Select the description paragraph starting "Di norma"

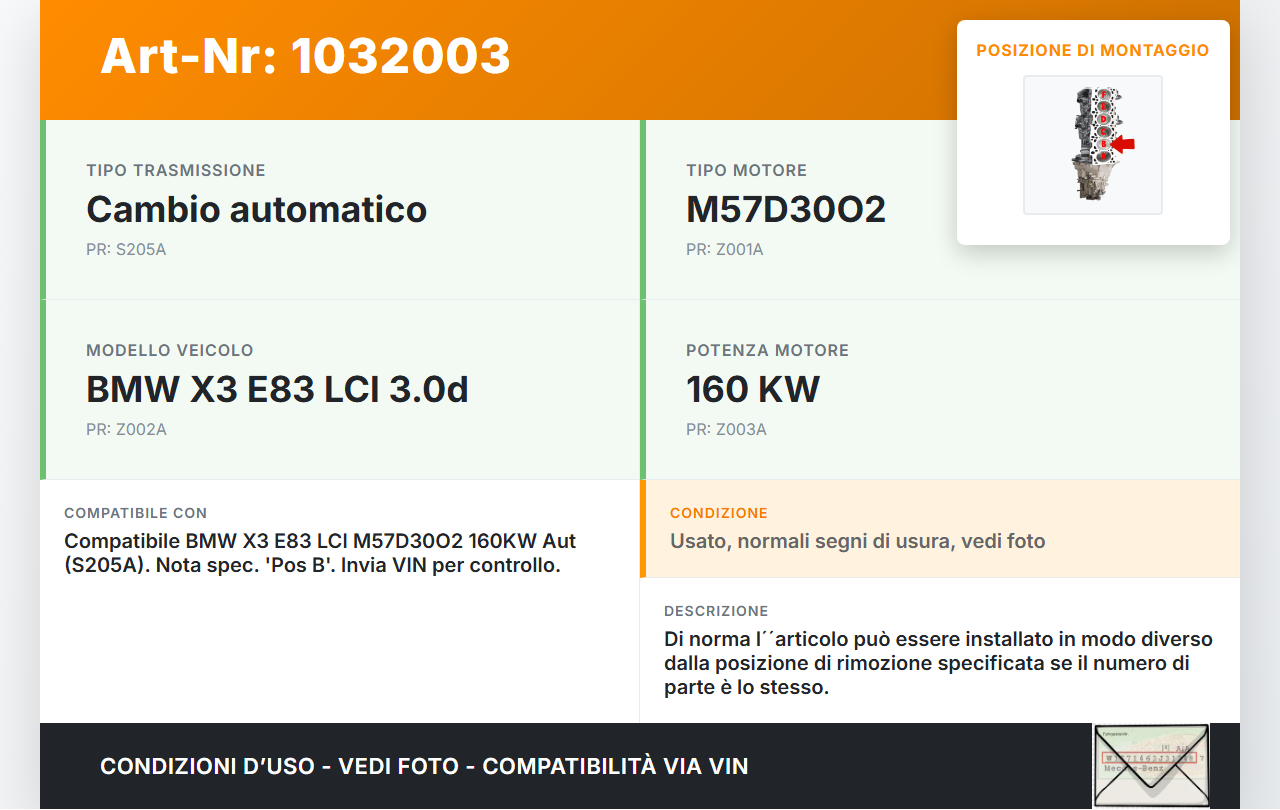[938, 663]
